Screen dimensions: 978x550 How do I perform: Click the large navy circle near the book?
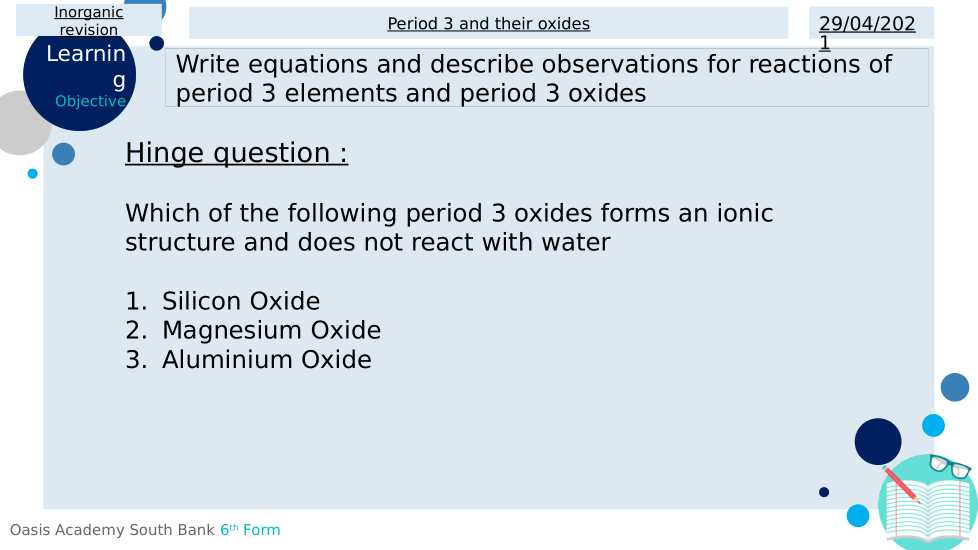point(878,441)
